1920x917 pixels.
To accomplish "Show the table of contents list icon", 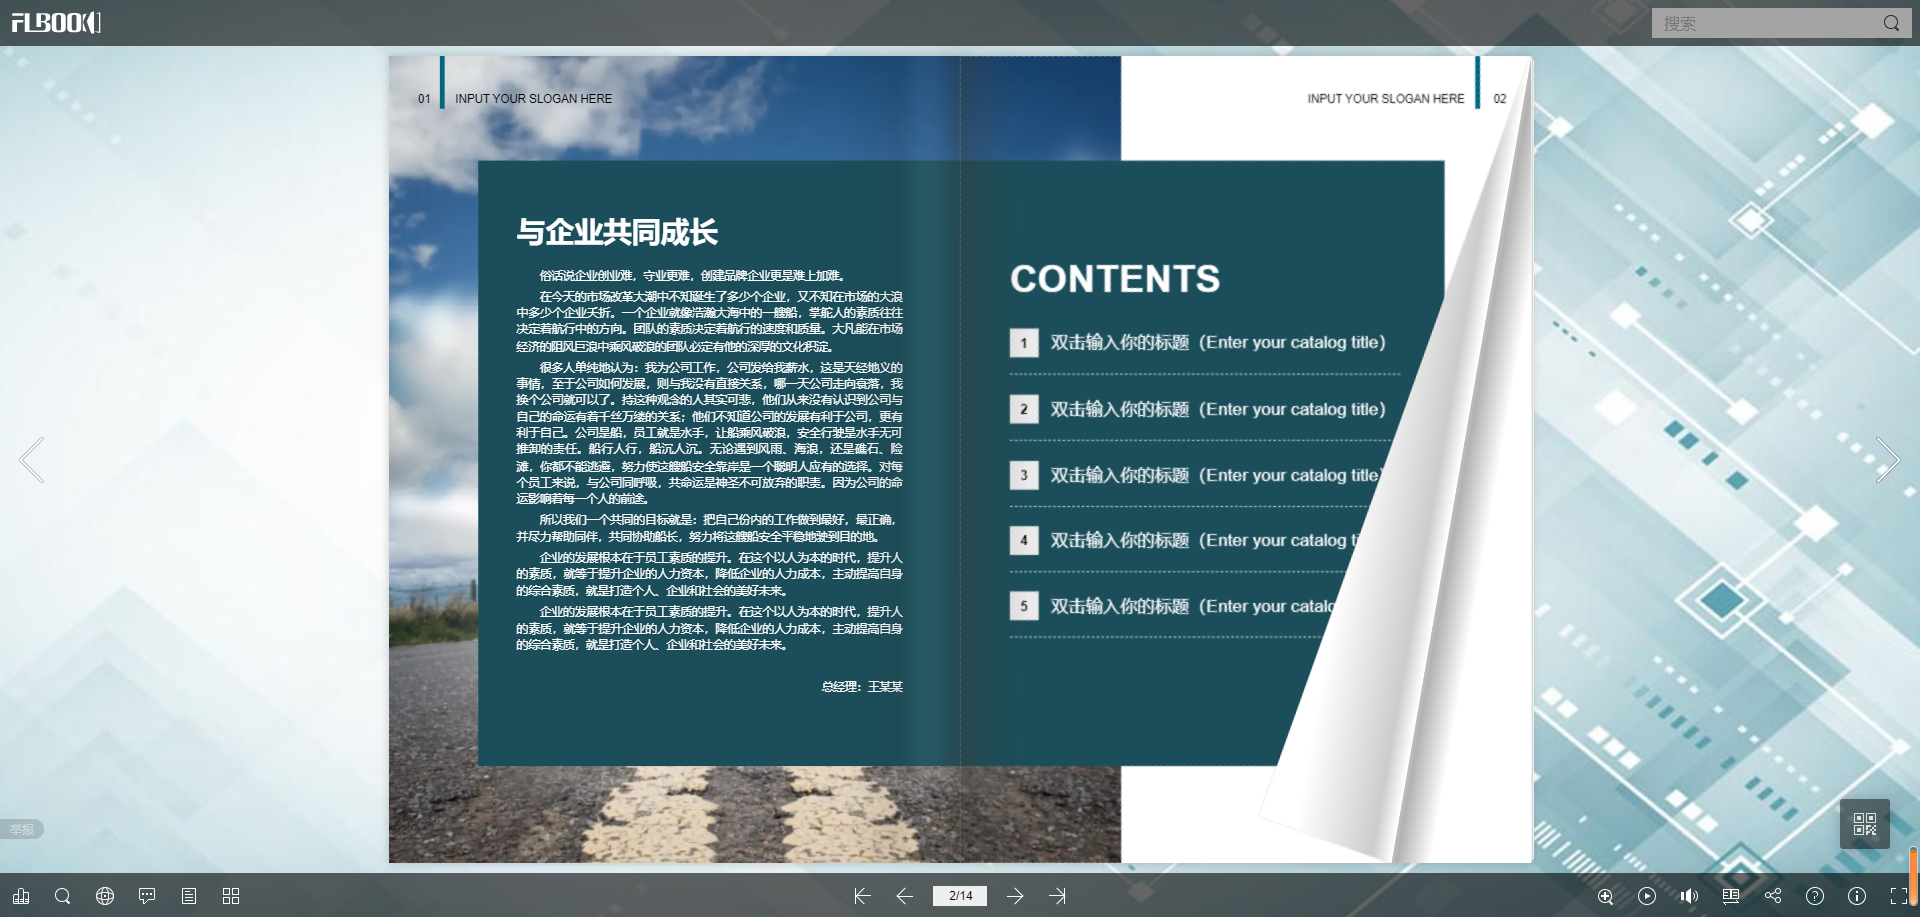I will pos(189,896).
